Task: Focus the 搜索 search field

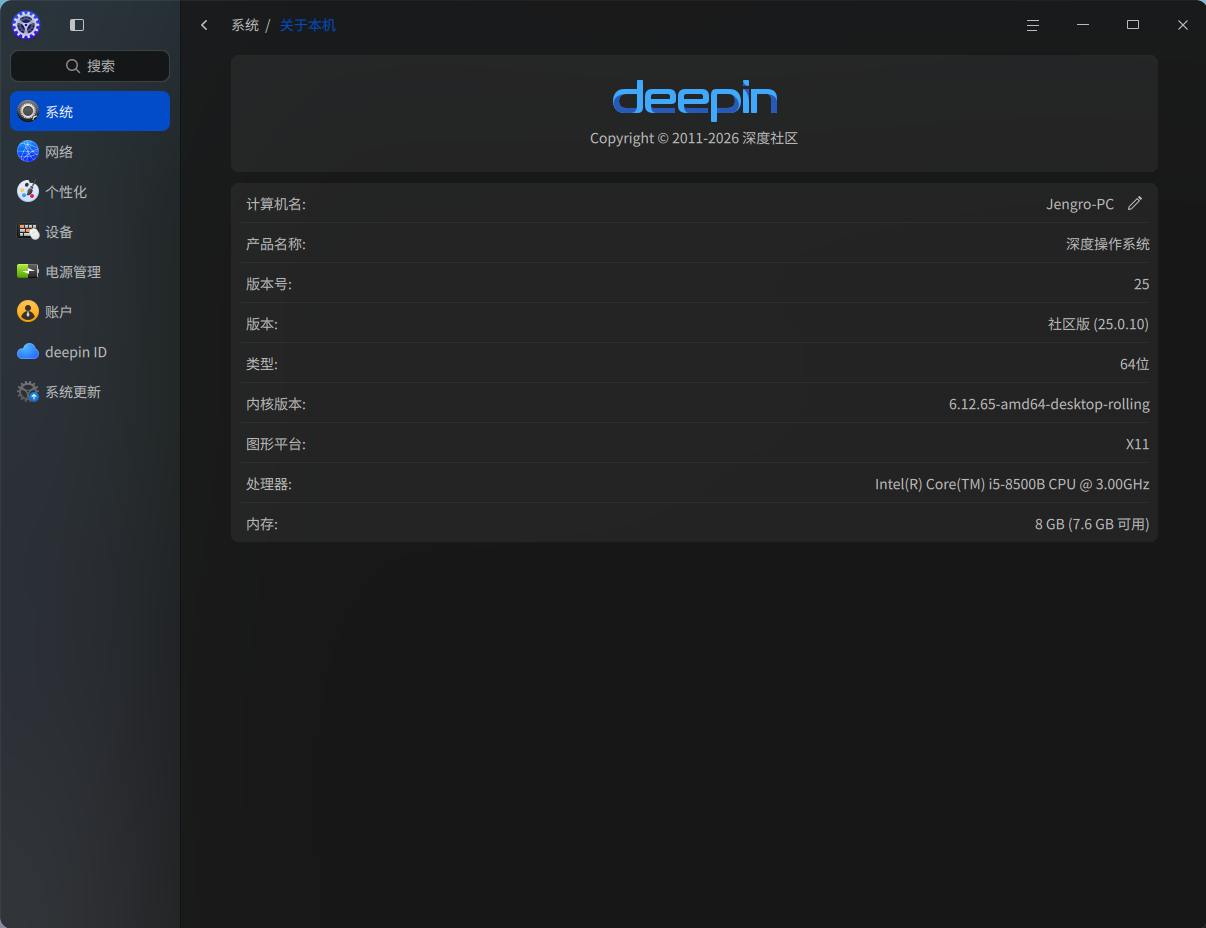Action: pos(90,66)
